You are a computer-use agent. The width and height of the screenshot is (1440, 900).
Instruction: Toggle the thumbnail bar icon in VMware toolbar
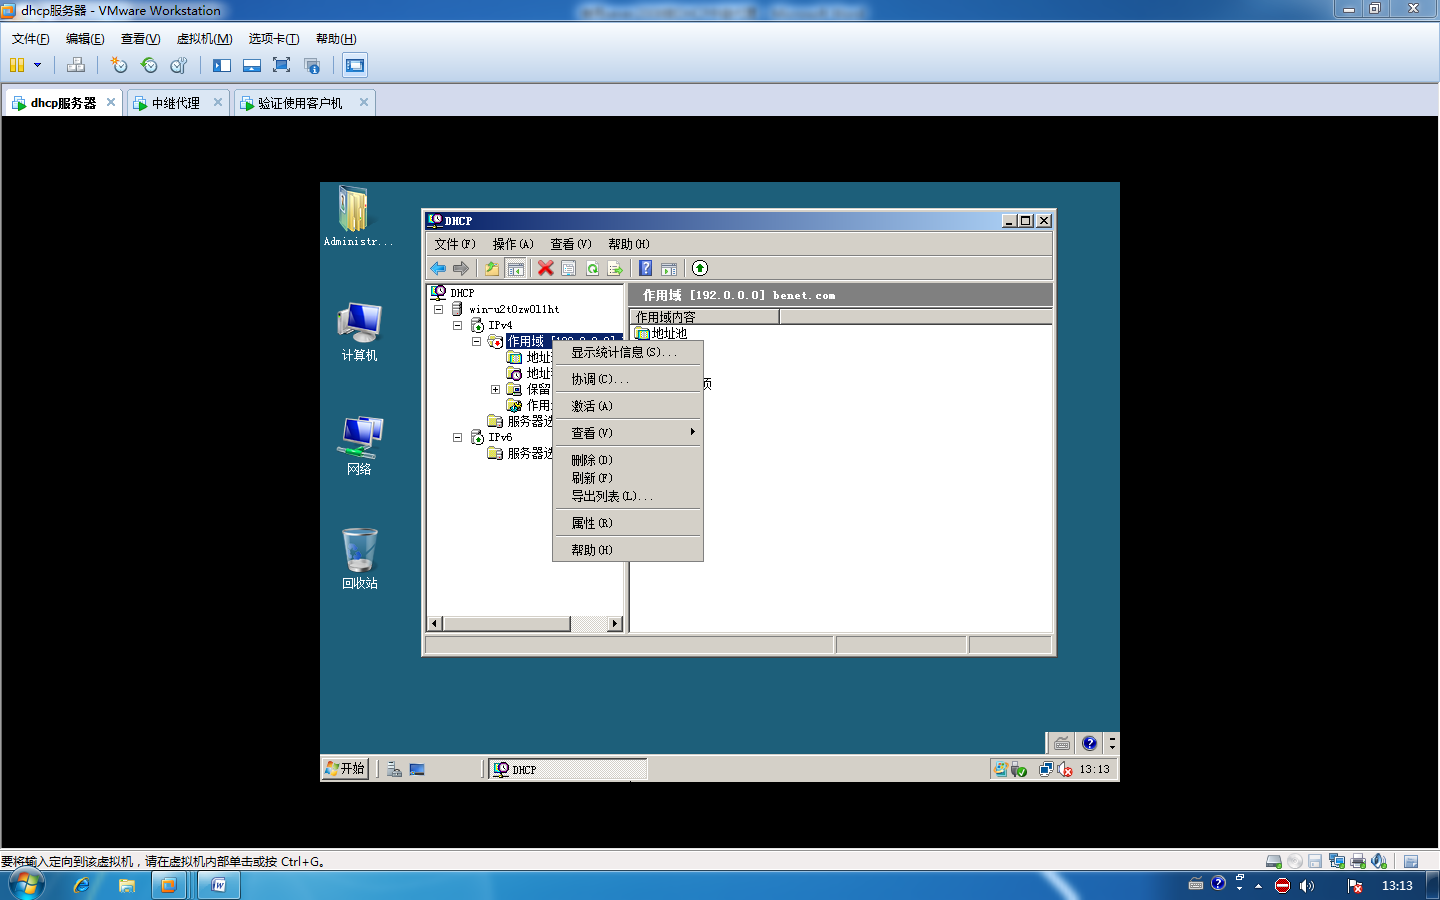coord(252,65)
